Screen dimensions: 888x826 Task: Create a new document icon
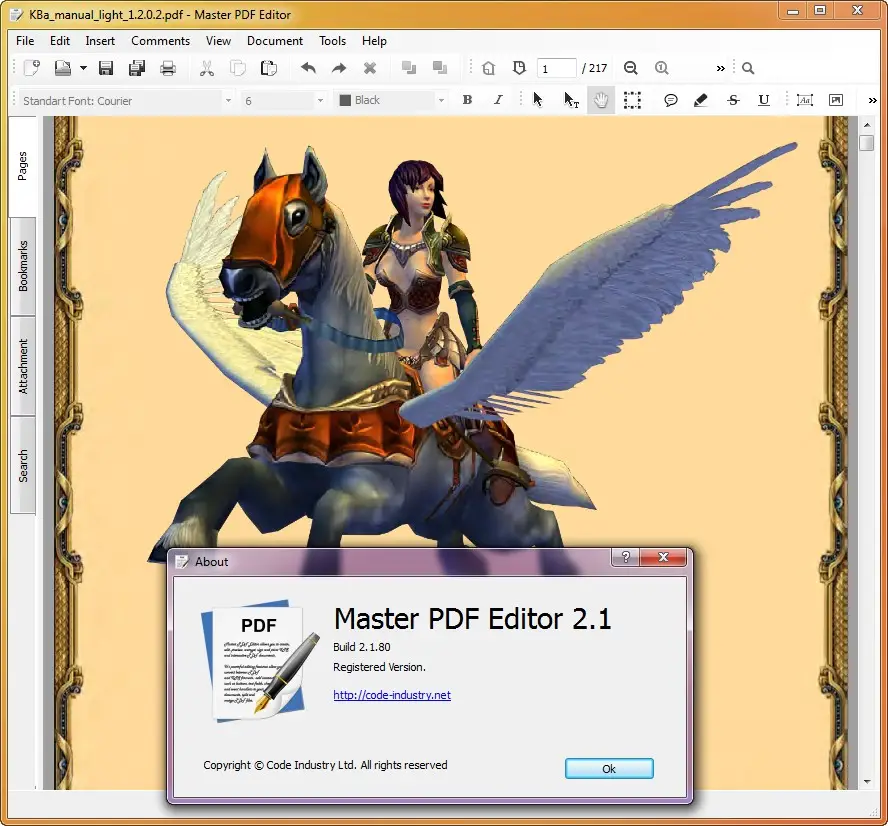pyautogui.click(x=32, y=68)
